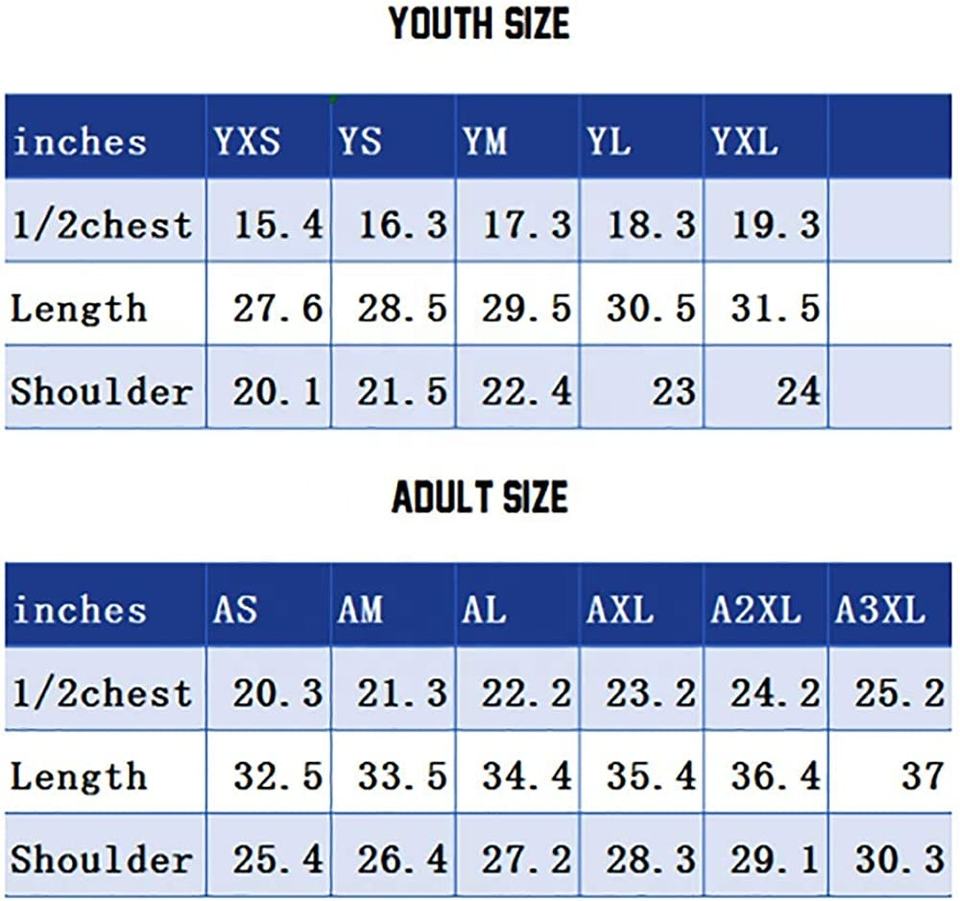
Task: Select the AM column header
Action: pos(360,609)
